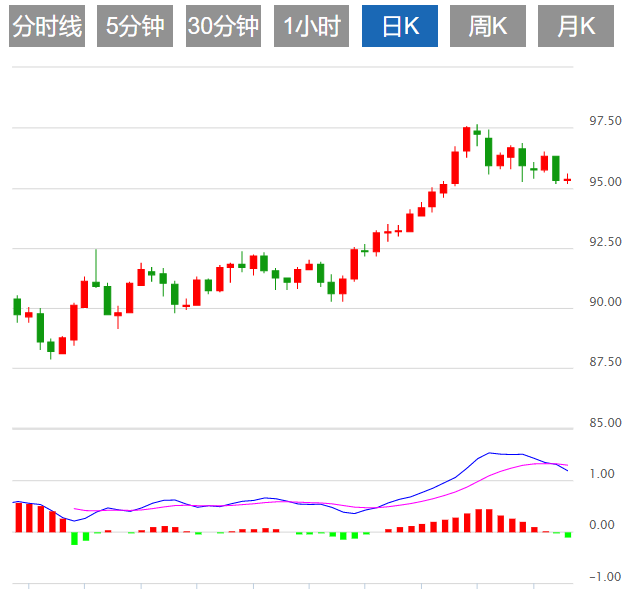Switch to the 1小时 tab
Viewport: 629px width, 589px height.
coord(311,27)
